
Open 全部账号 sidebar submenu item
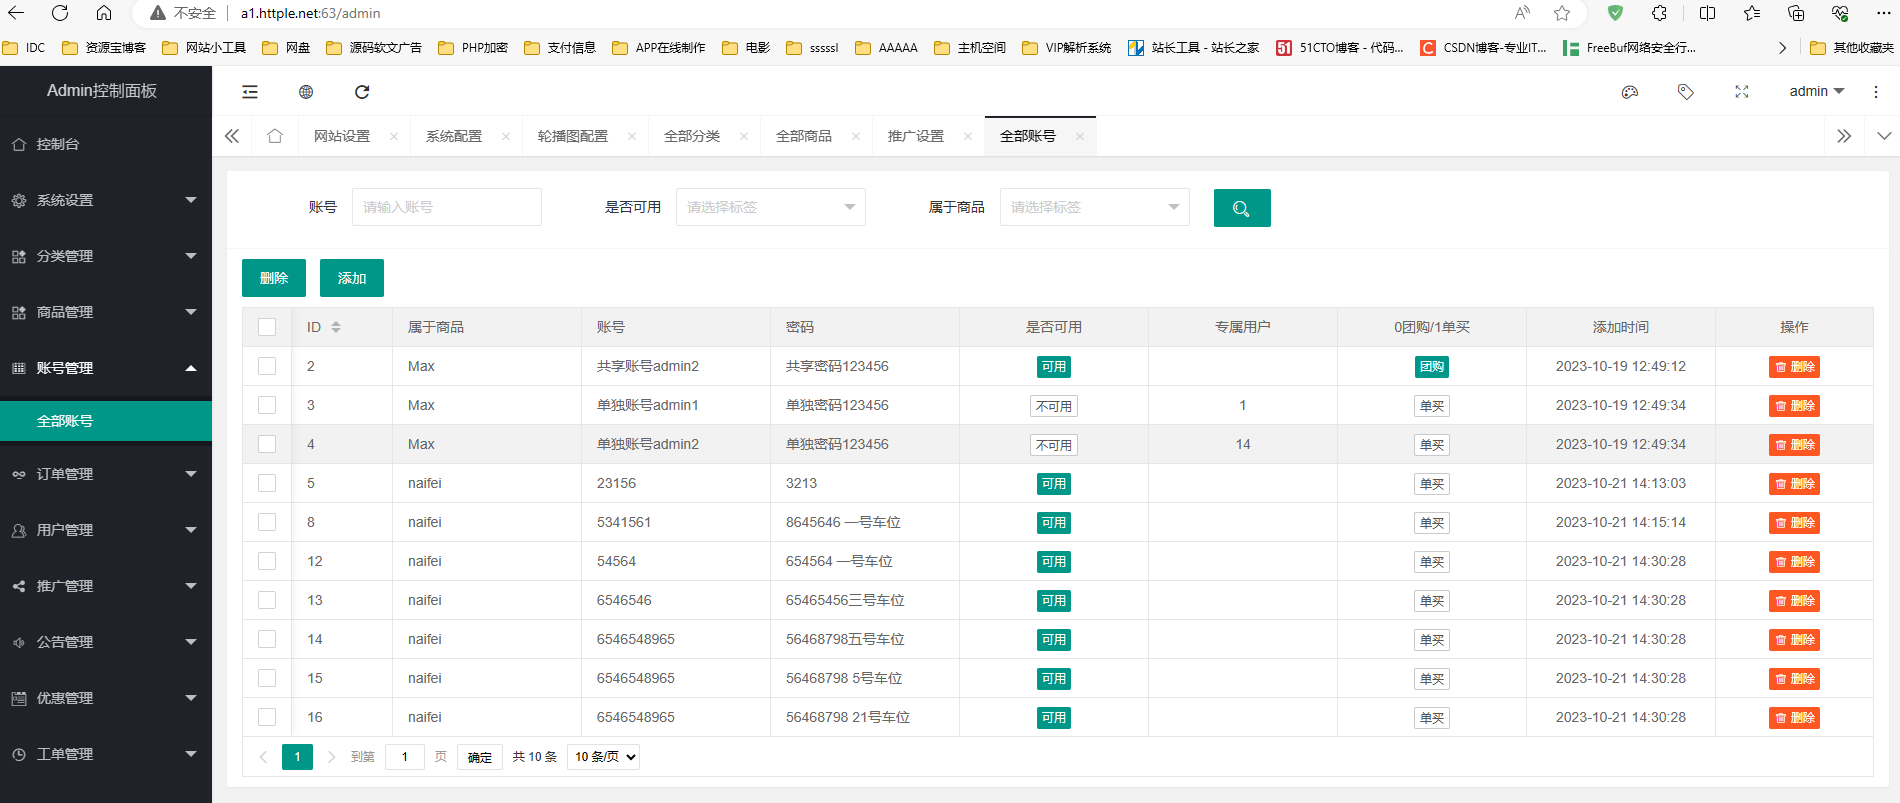click(106, 421)
